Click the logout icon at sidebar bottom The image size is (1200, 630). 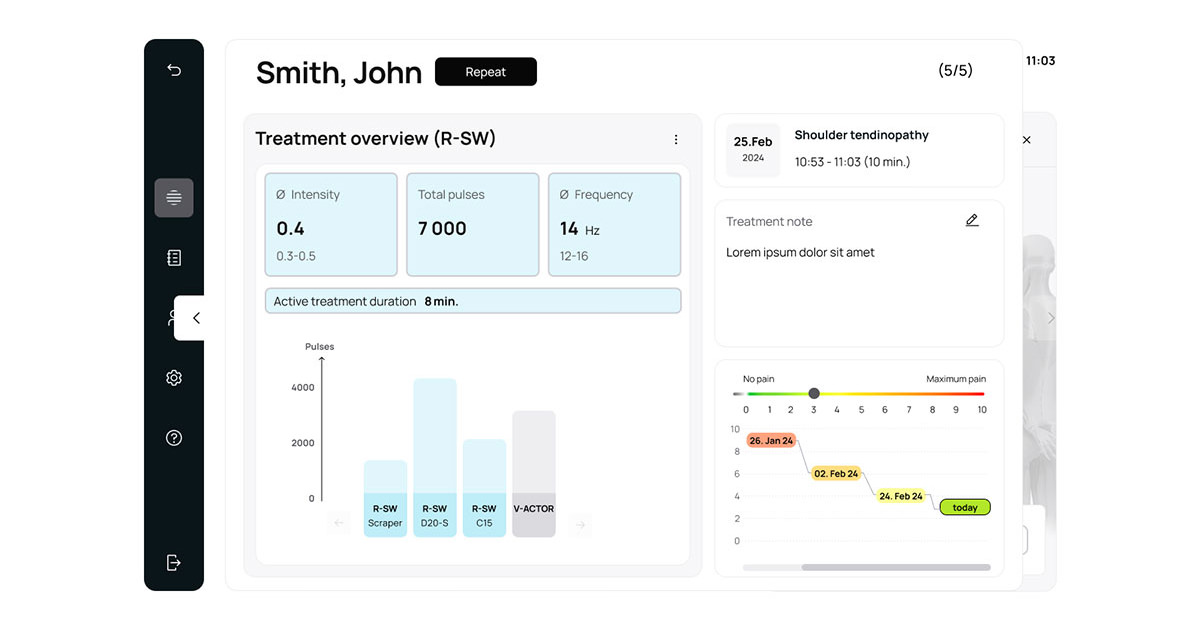(x=174, y=562)
